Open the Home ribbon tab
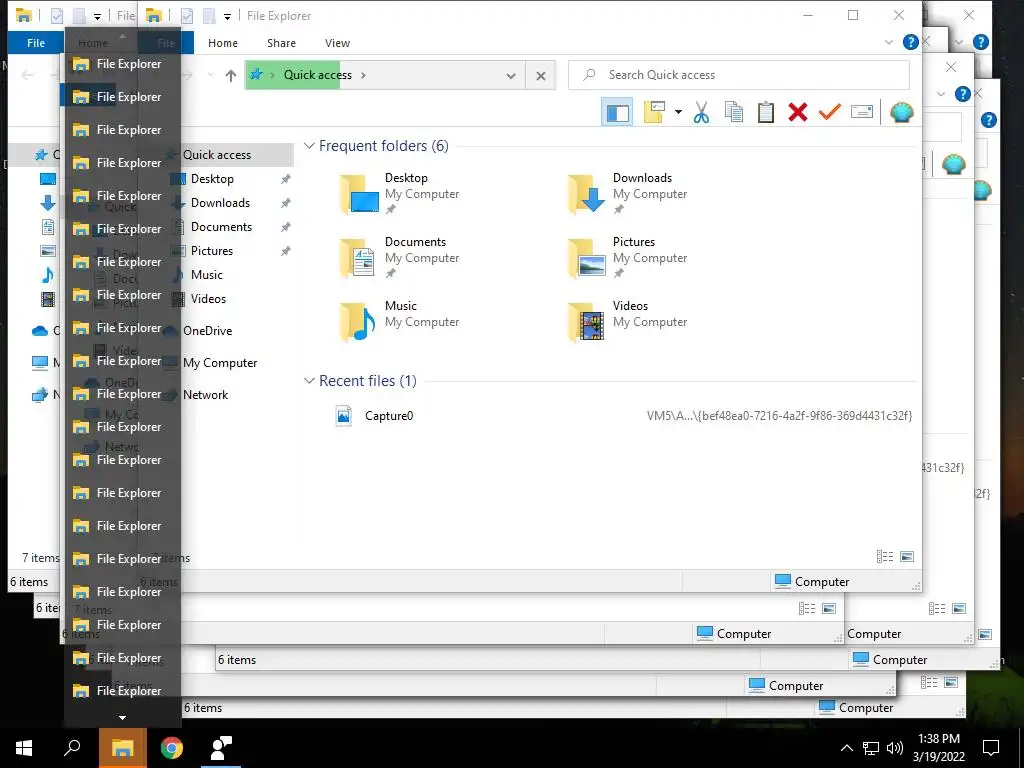 pyautogui.click(x=223, y=43)
